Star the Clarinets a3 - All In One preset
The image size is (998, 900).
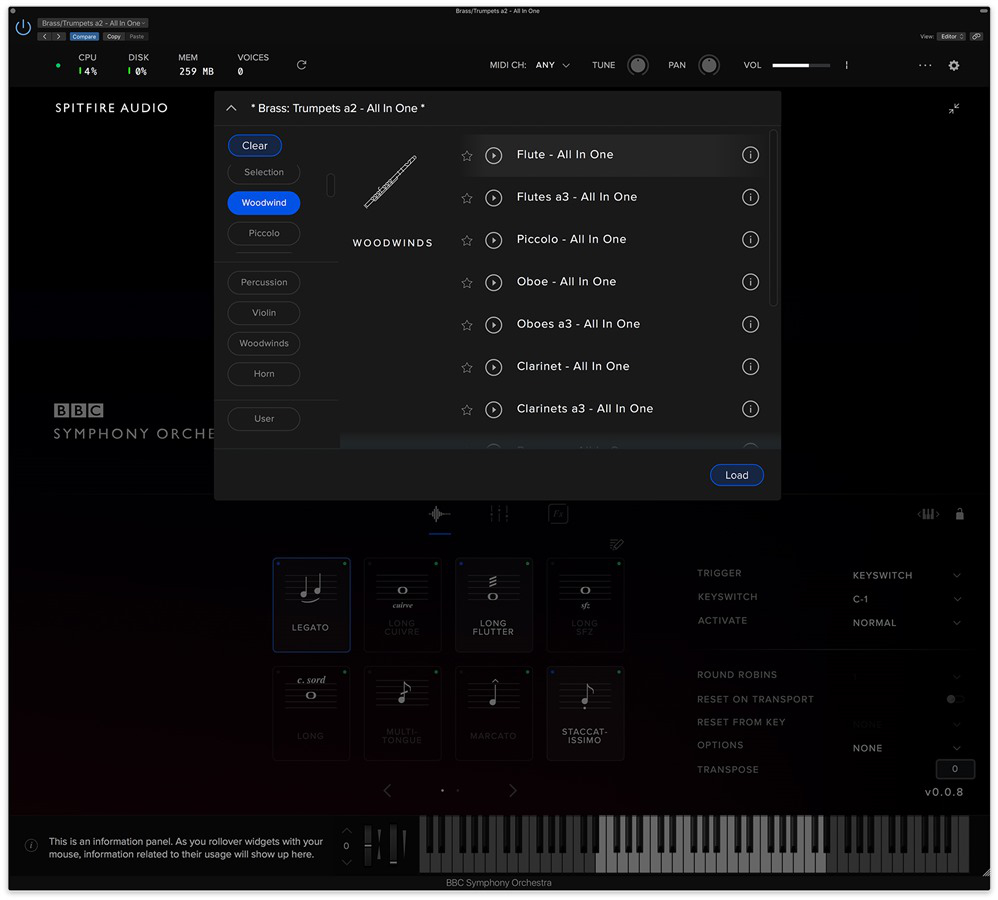tap(467, 410)
